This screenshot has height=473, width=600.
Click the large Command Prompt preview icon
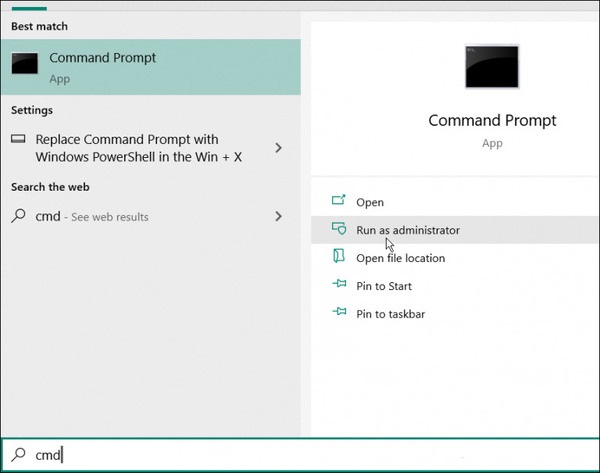coord(492,67)
